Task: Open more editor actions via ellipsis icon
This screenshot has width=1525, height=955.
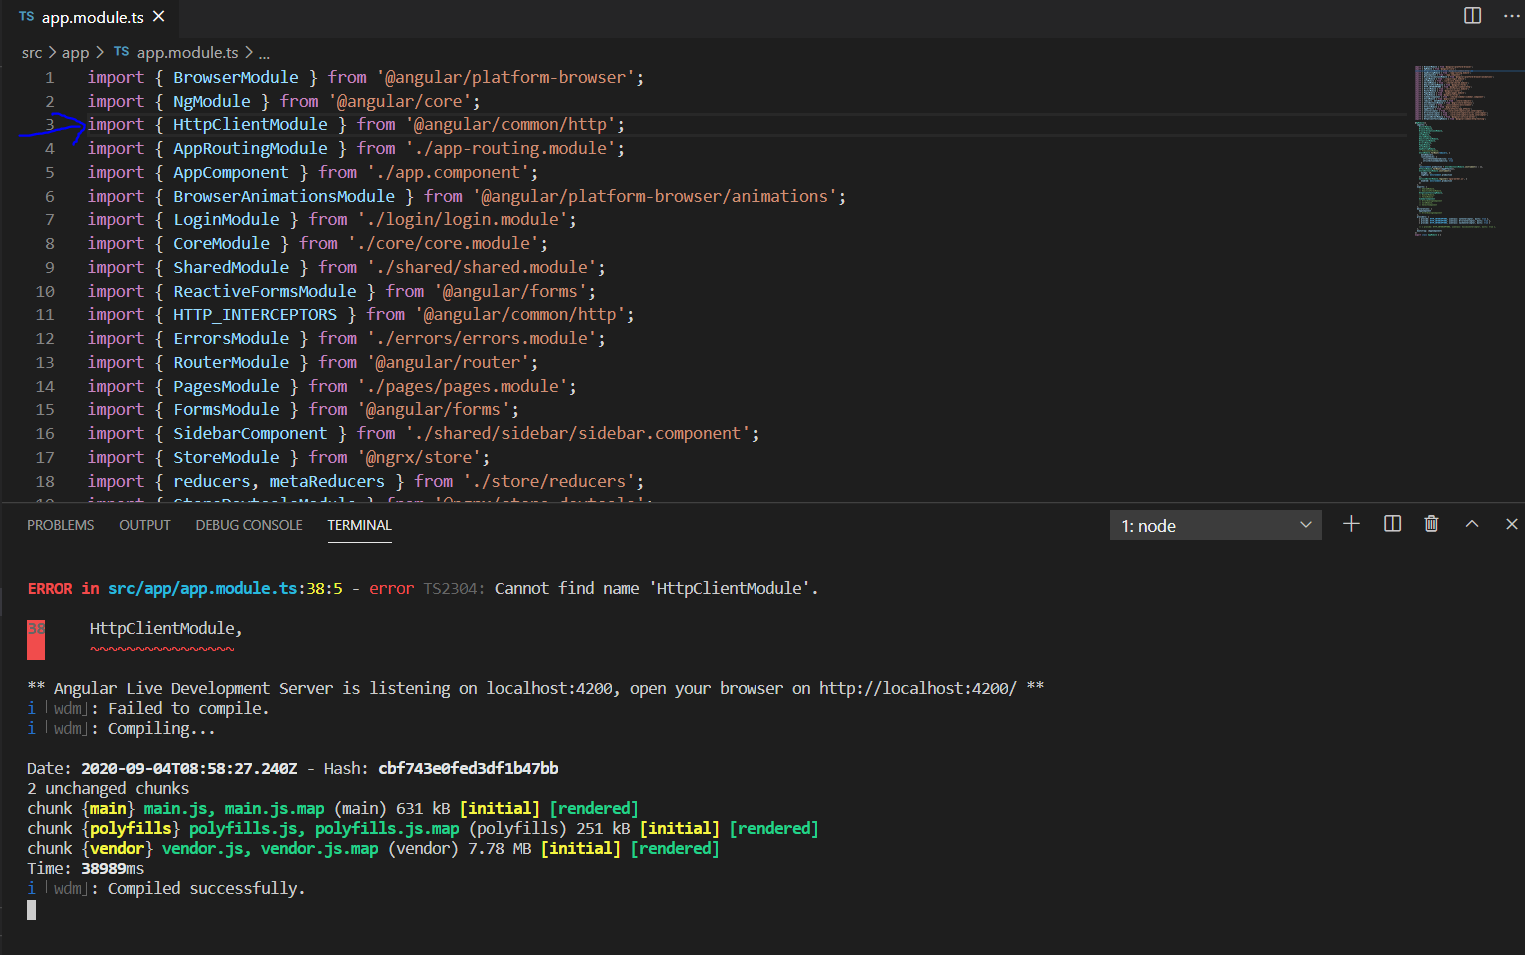Action: pyautogui.click(x=1511, y=15)
